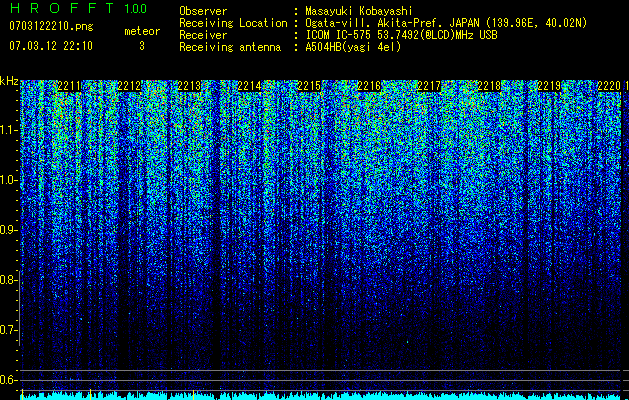Viewport: 629px width, 400px height.
Task: Select the filename 0703122210.png
Action: [x=51, y=26]
